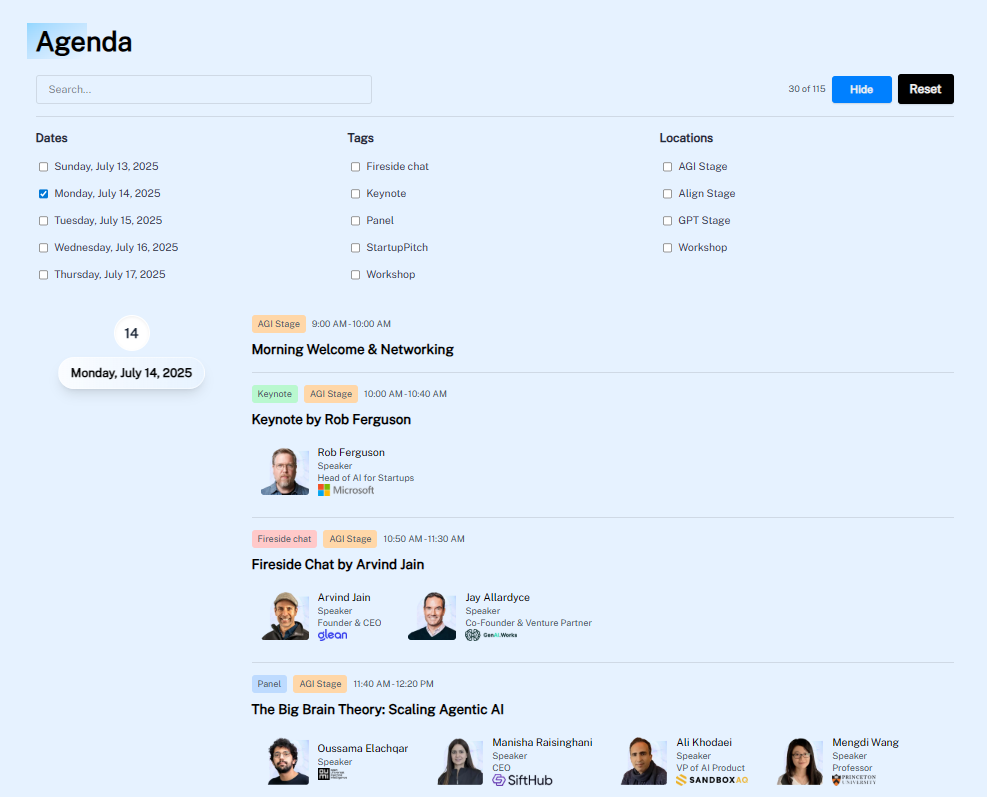Viewport: 987px width, 797px height.
Task: Open the Keynote by Rob Ferguson session title
Action: tap(331, 420)
